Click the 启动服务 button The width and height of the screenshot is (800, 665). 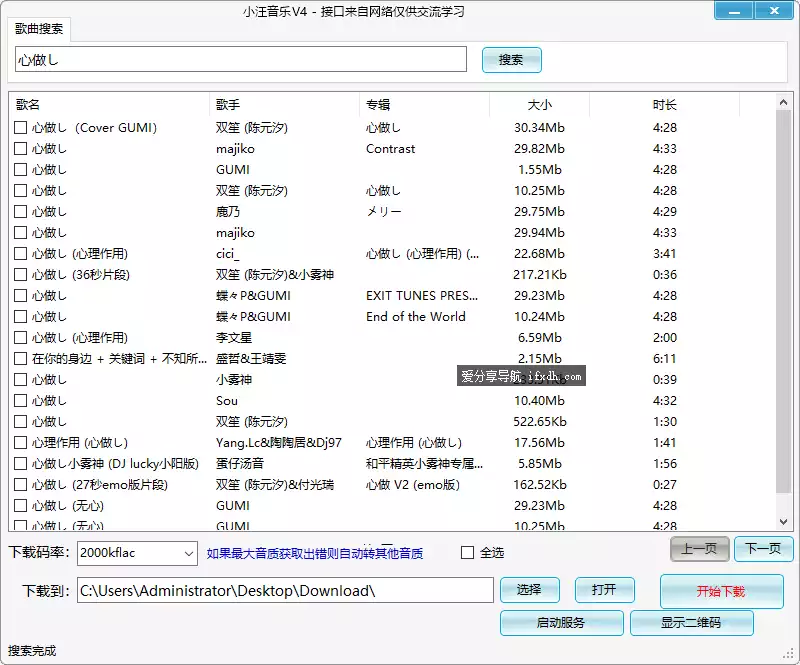(x=561, y=623)
